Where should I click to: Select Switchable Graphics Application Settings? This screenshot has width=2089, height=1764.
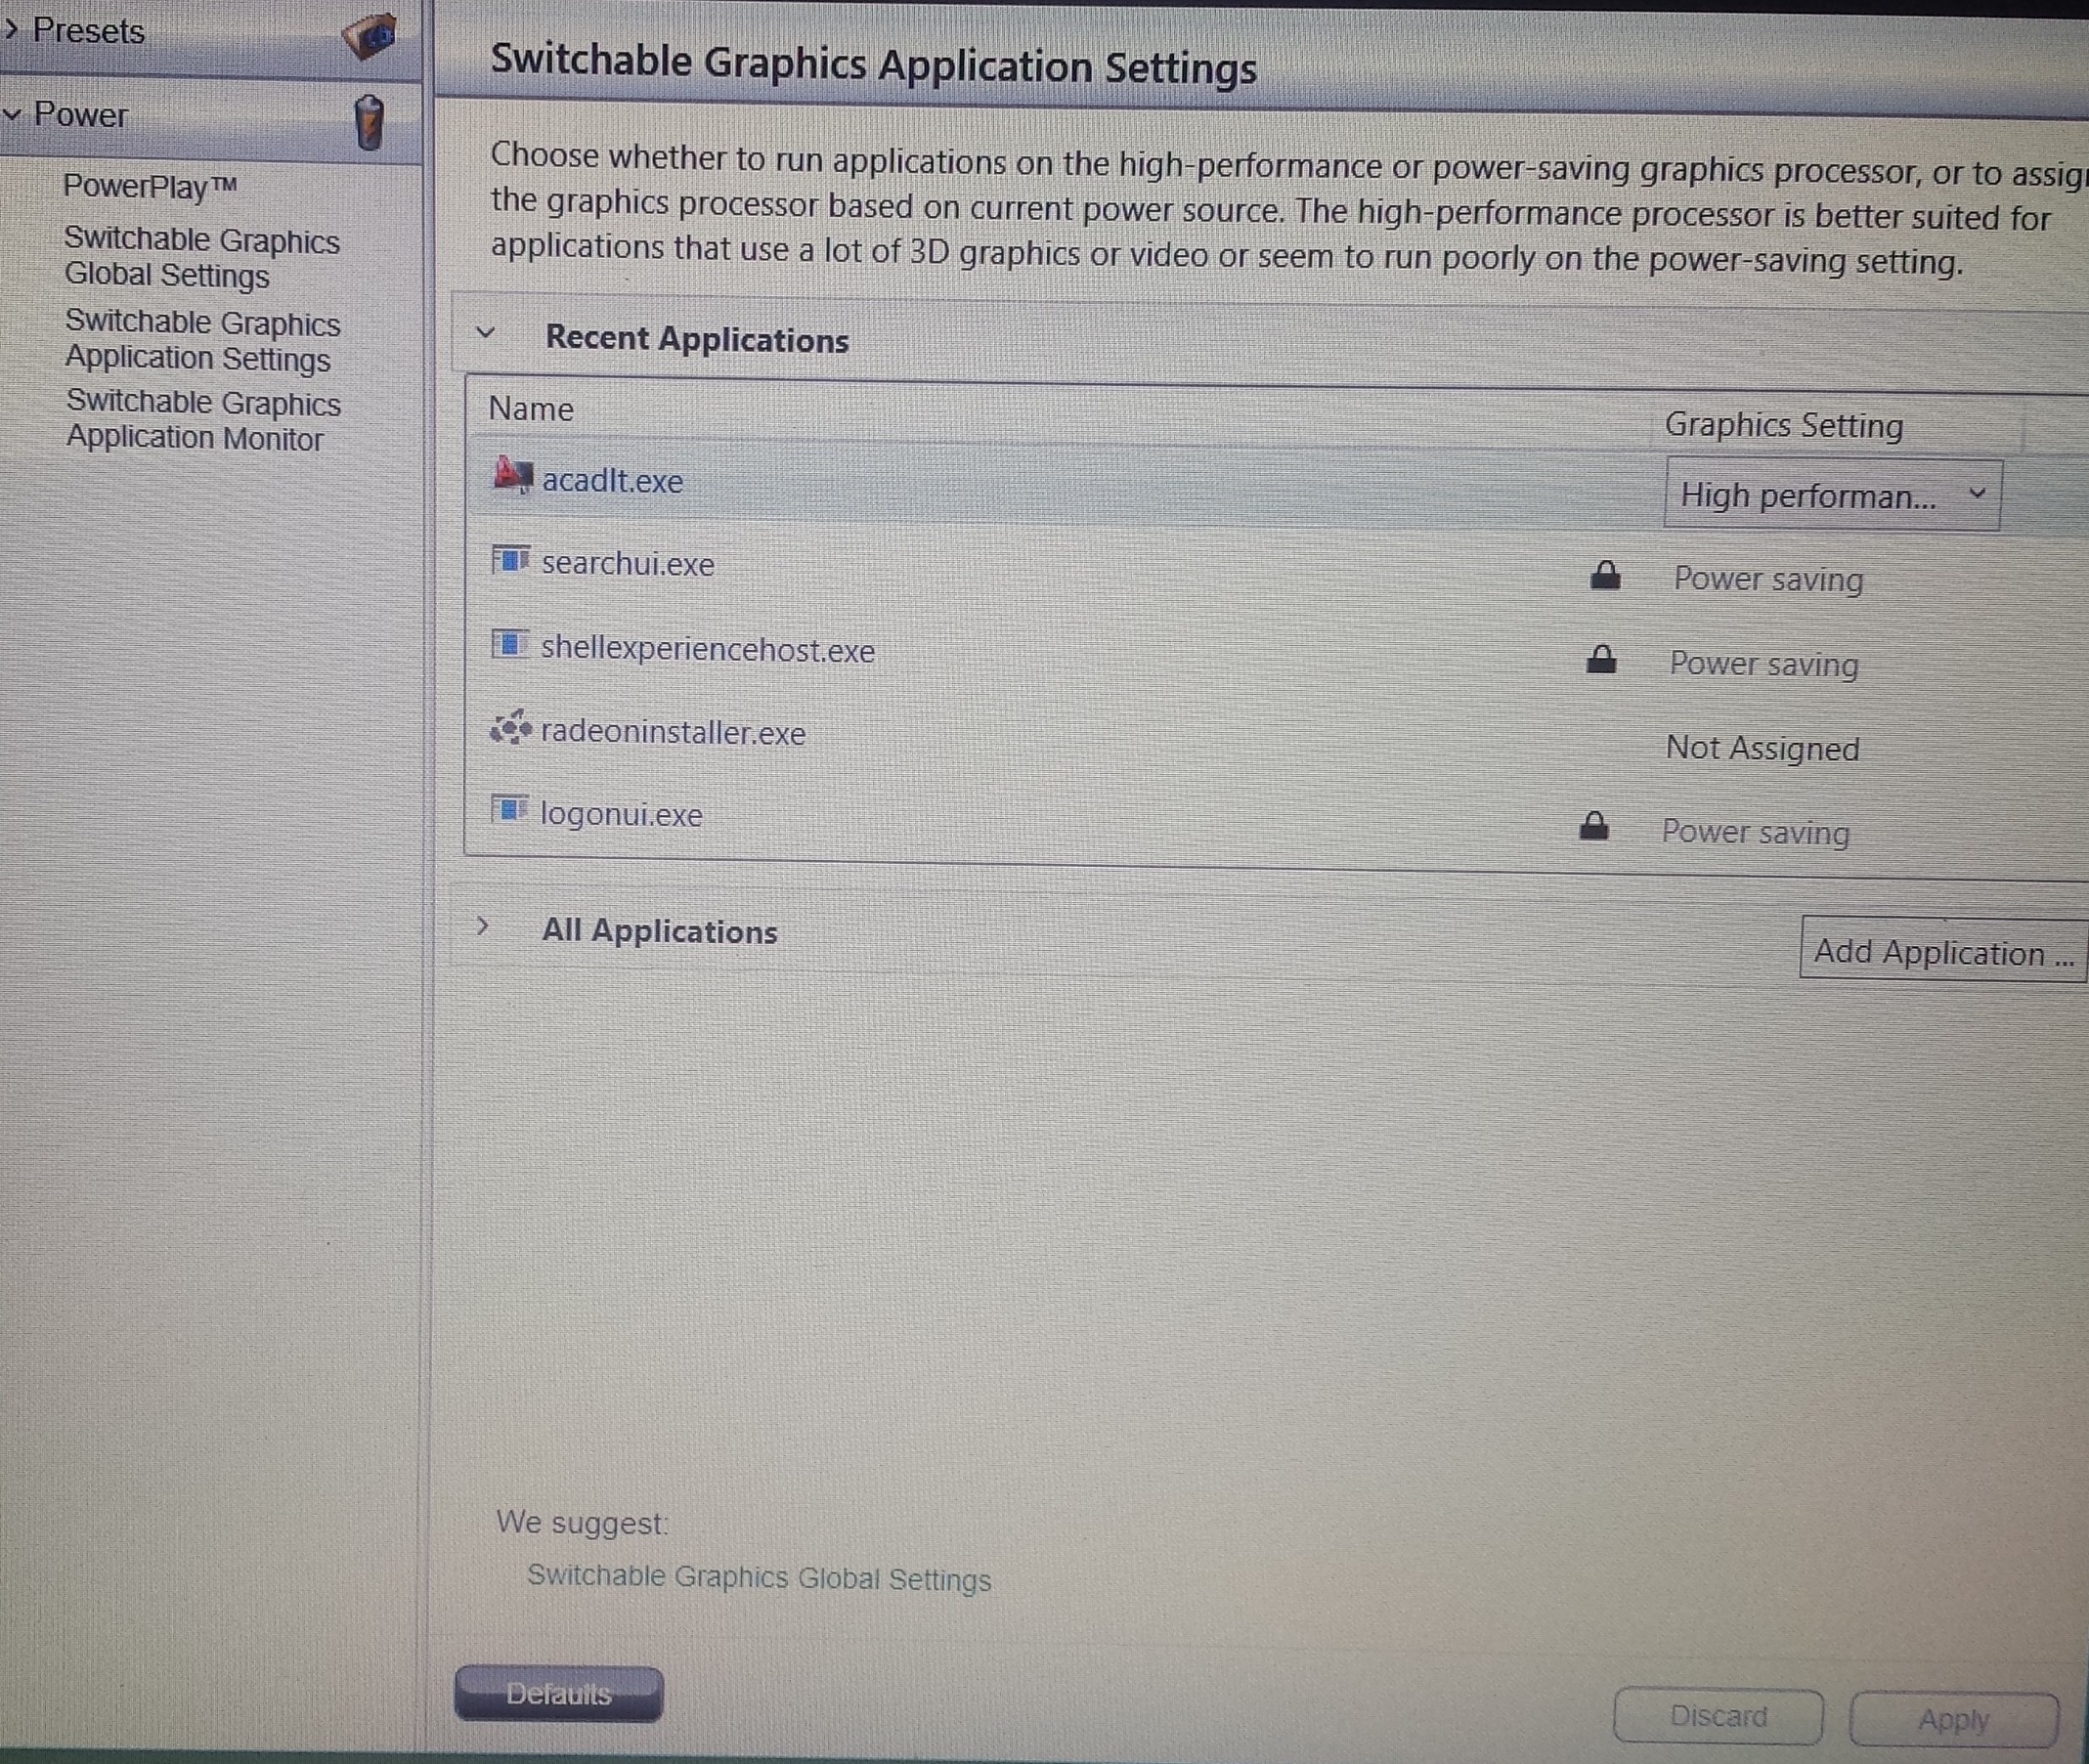203,340
